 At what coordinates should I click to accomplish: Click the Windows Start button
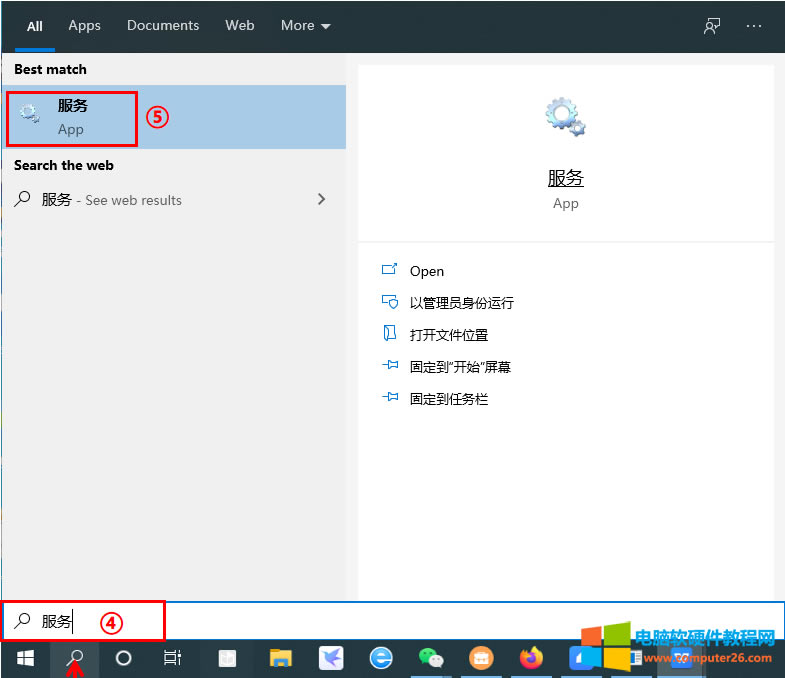pyautogui.click(x=25, y=658)
